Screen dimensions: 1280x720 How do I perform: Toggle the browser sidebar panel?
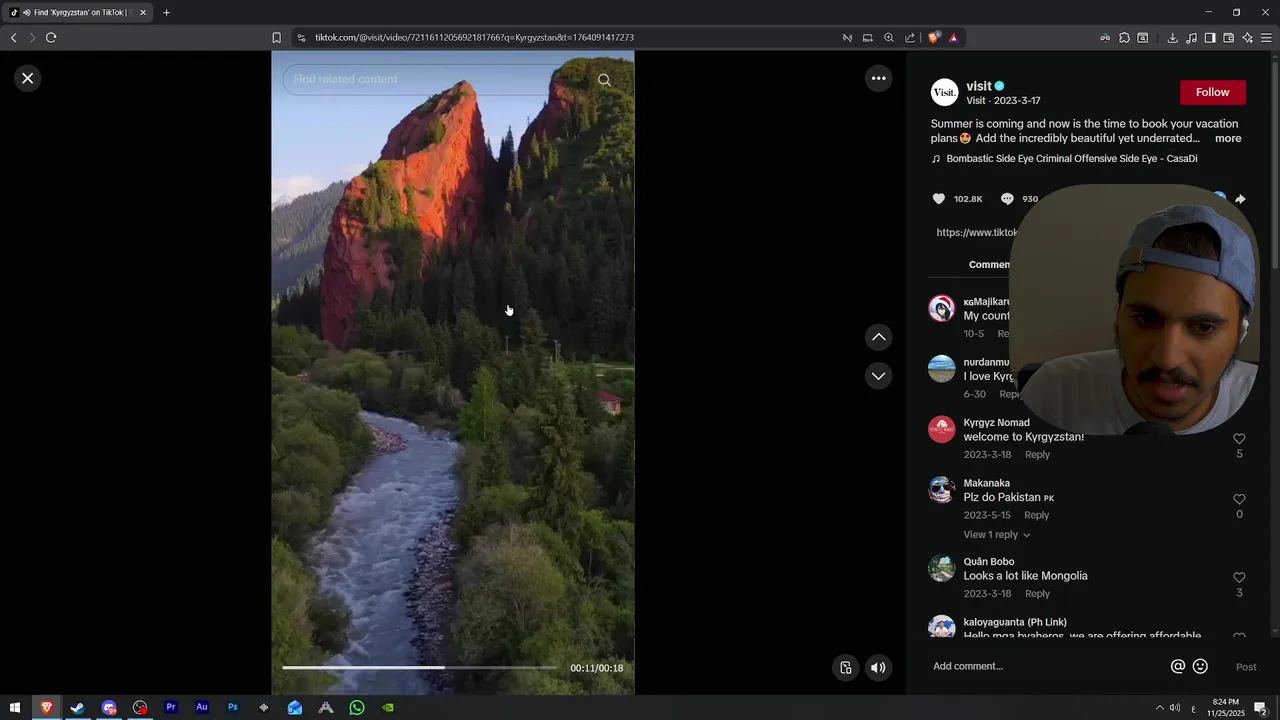point(1210,38)
